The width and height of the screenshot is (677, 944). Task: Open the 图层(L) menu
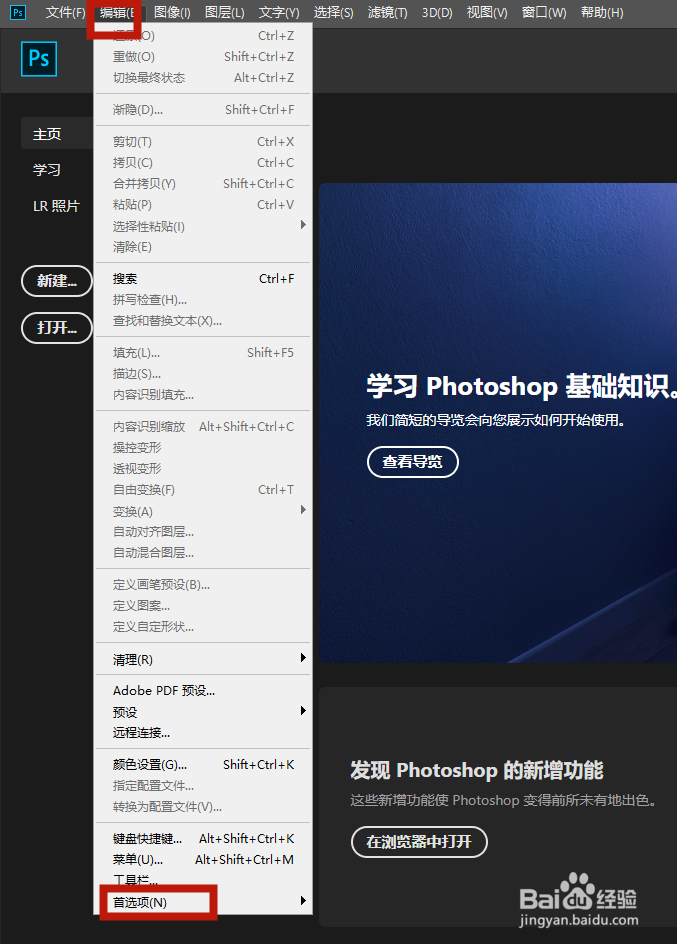224,13
